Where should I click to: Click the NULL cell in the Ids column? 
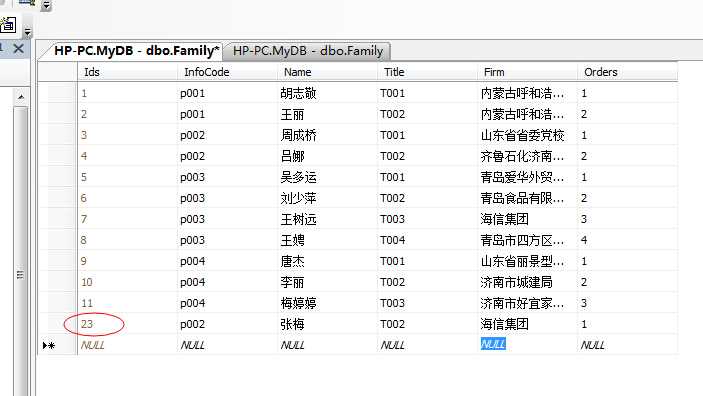127,345
